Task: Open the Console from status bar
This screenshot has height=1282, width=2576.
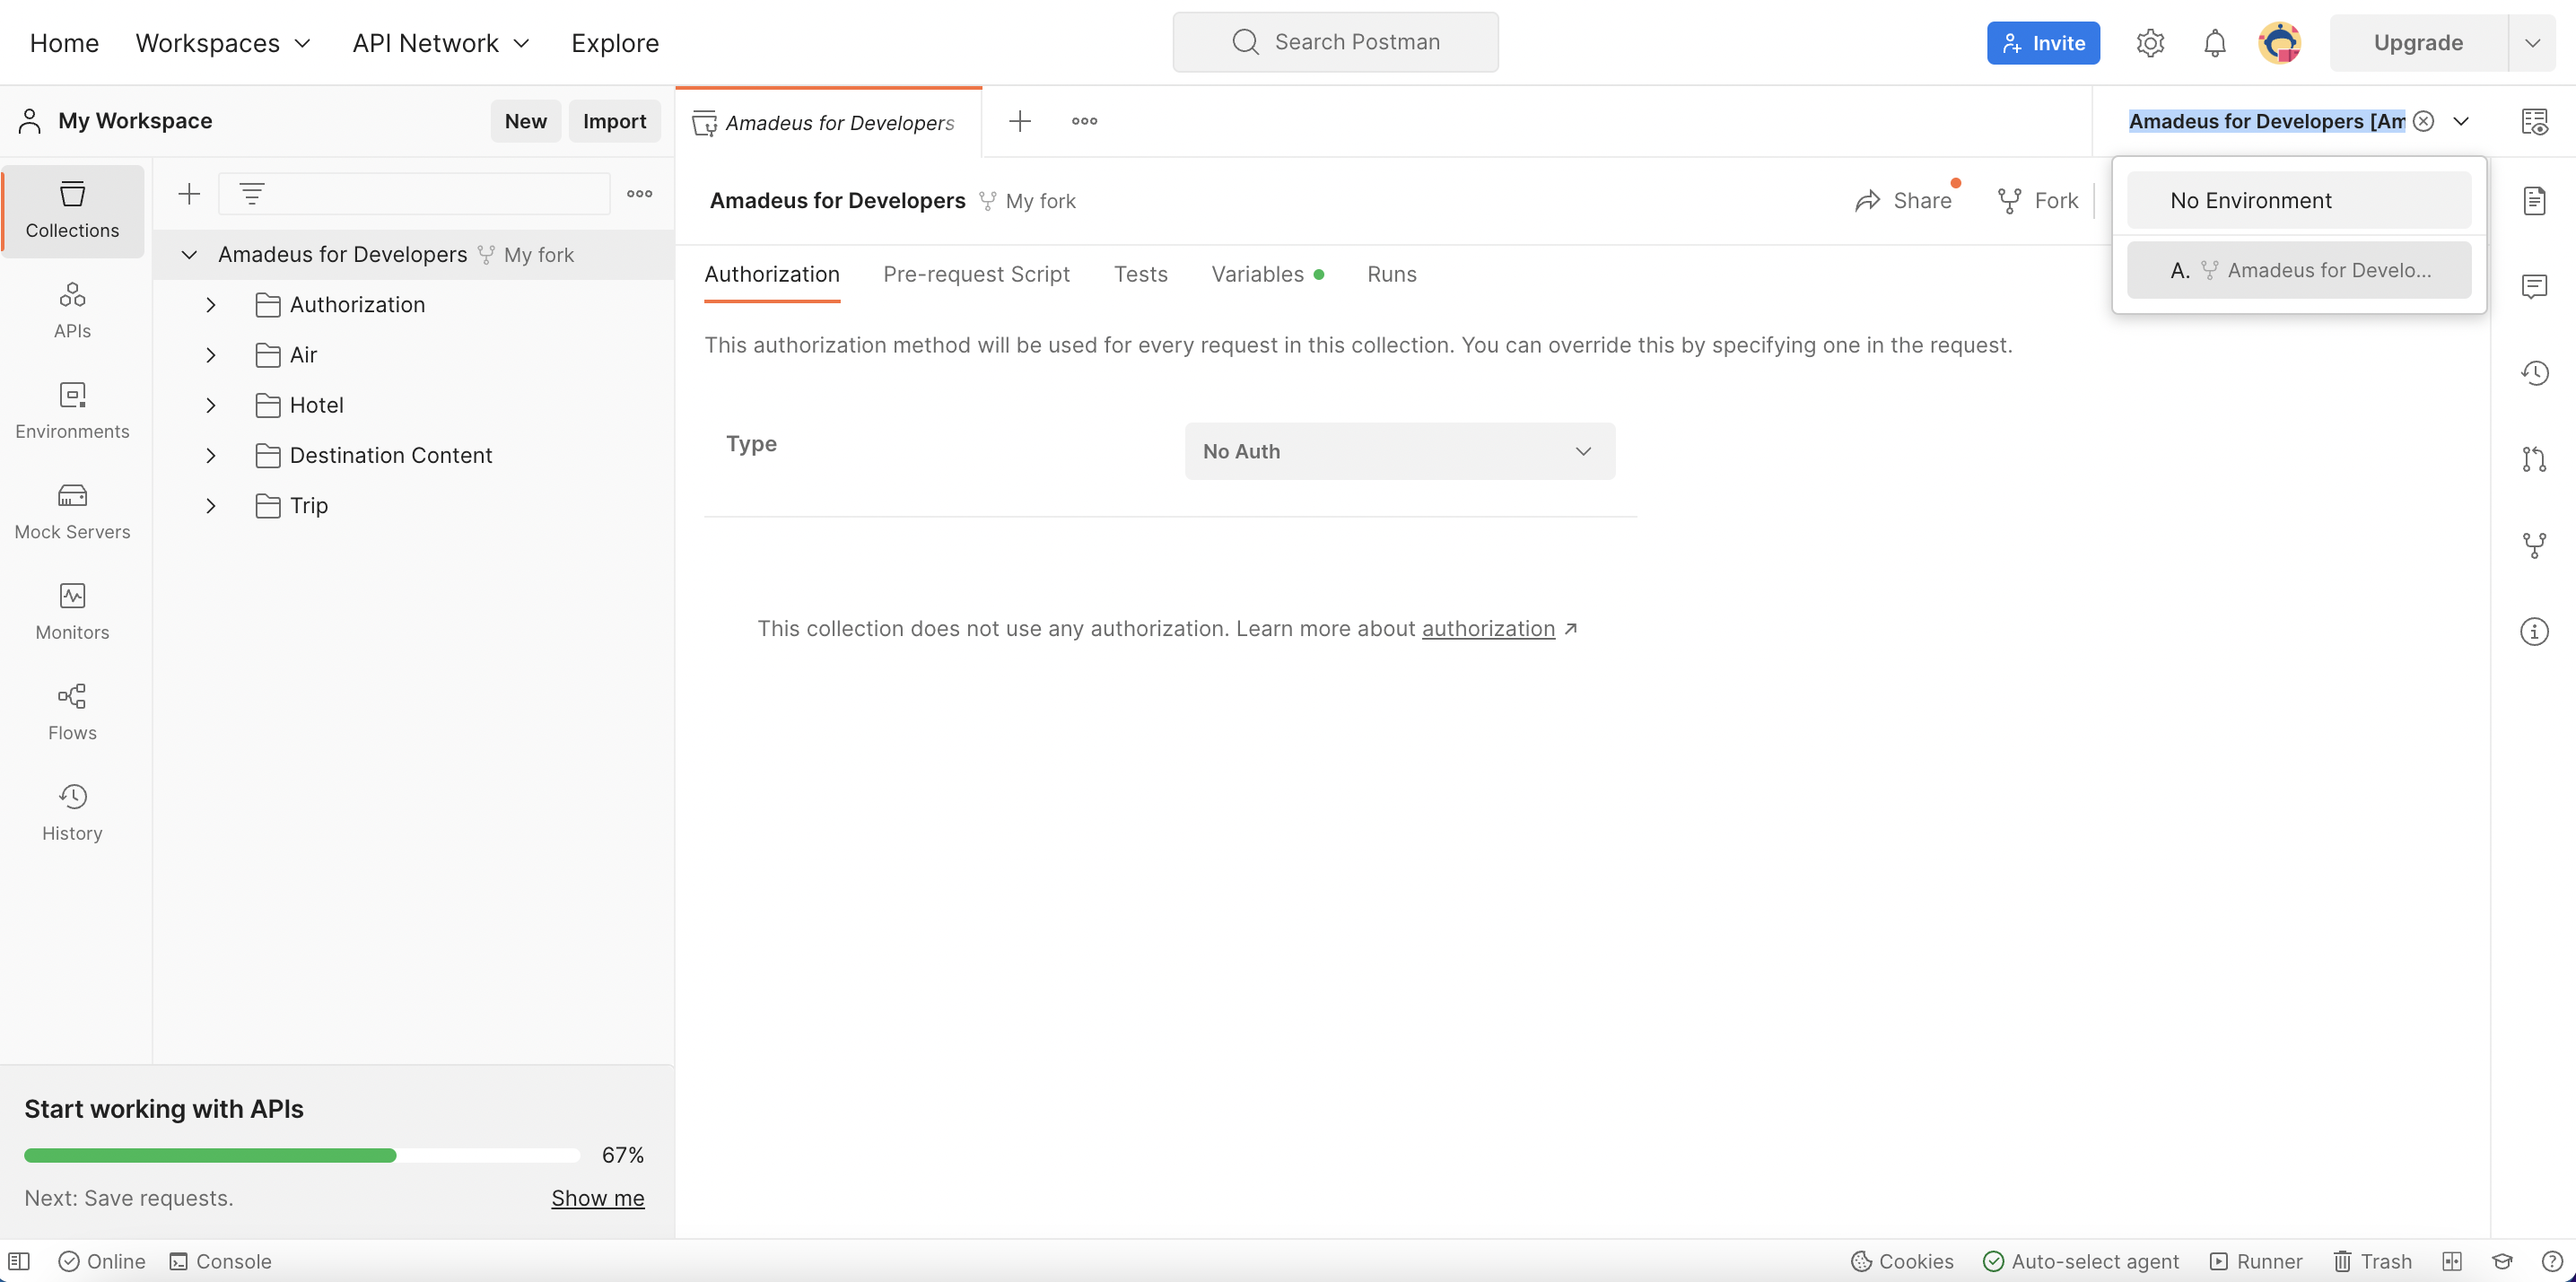Action: click(221, 1262)
